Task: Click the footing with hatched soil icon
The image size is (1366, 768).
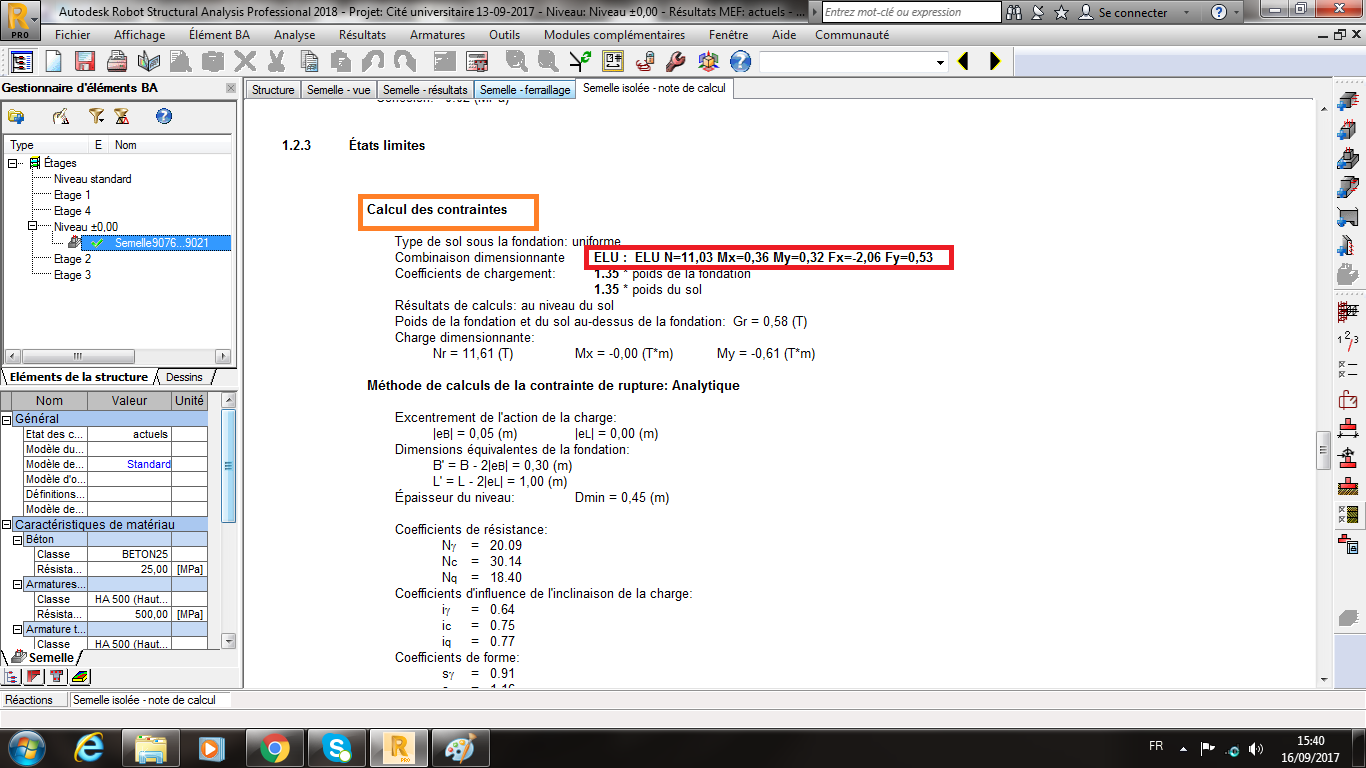Action: click(1348, 487)
